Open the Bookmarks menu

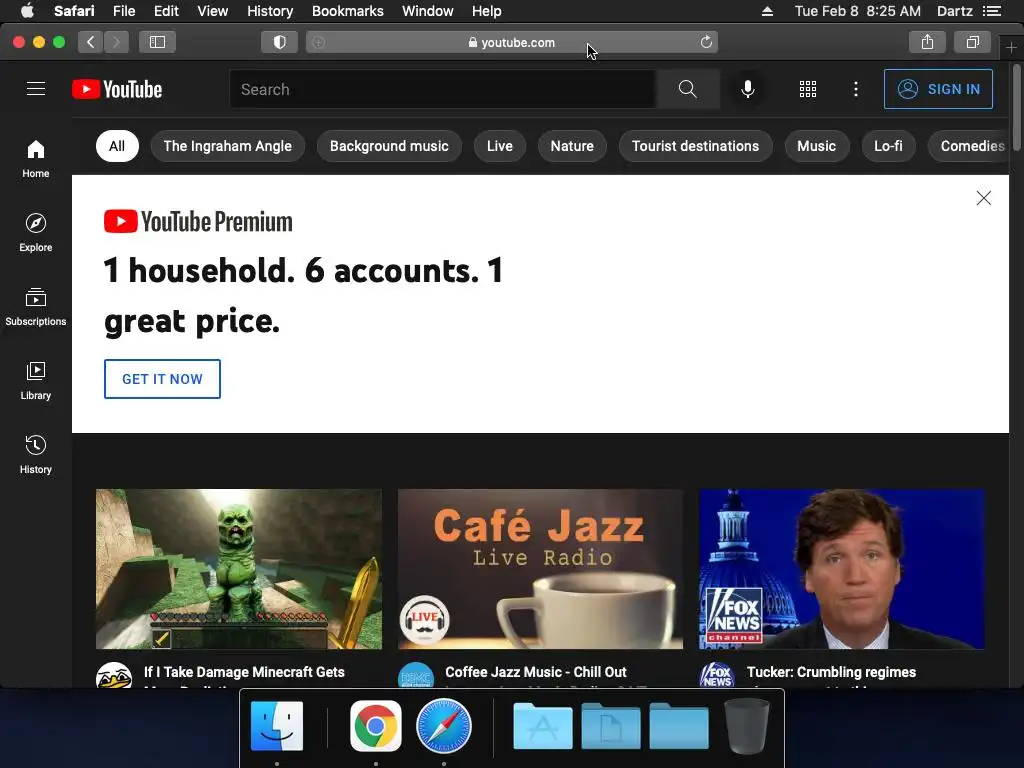[x=347, y=11]
